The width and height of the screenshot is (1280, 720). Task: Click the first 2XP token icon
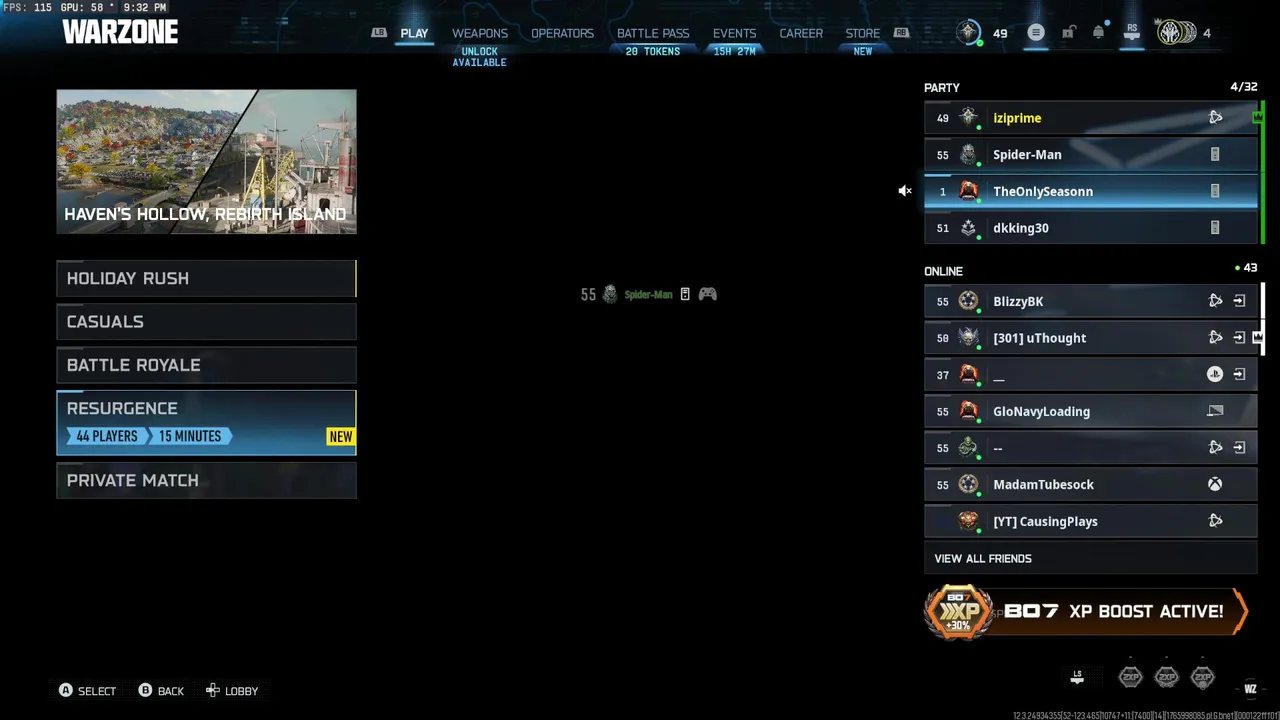coord(1130,677)
